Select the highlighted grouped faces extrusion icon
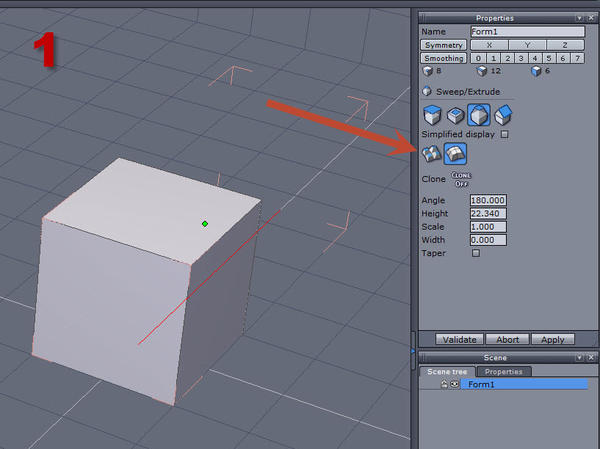The width and height of the screenshot is (600, 449). coord(455,153)
